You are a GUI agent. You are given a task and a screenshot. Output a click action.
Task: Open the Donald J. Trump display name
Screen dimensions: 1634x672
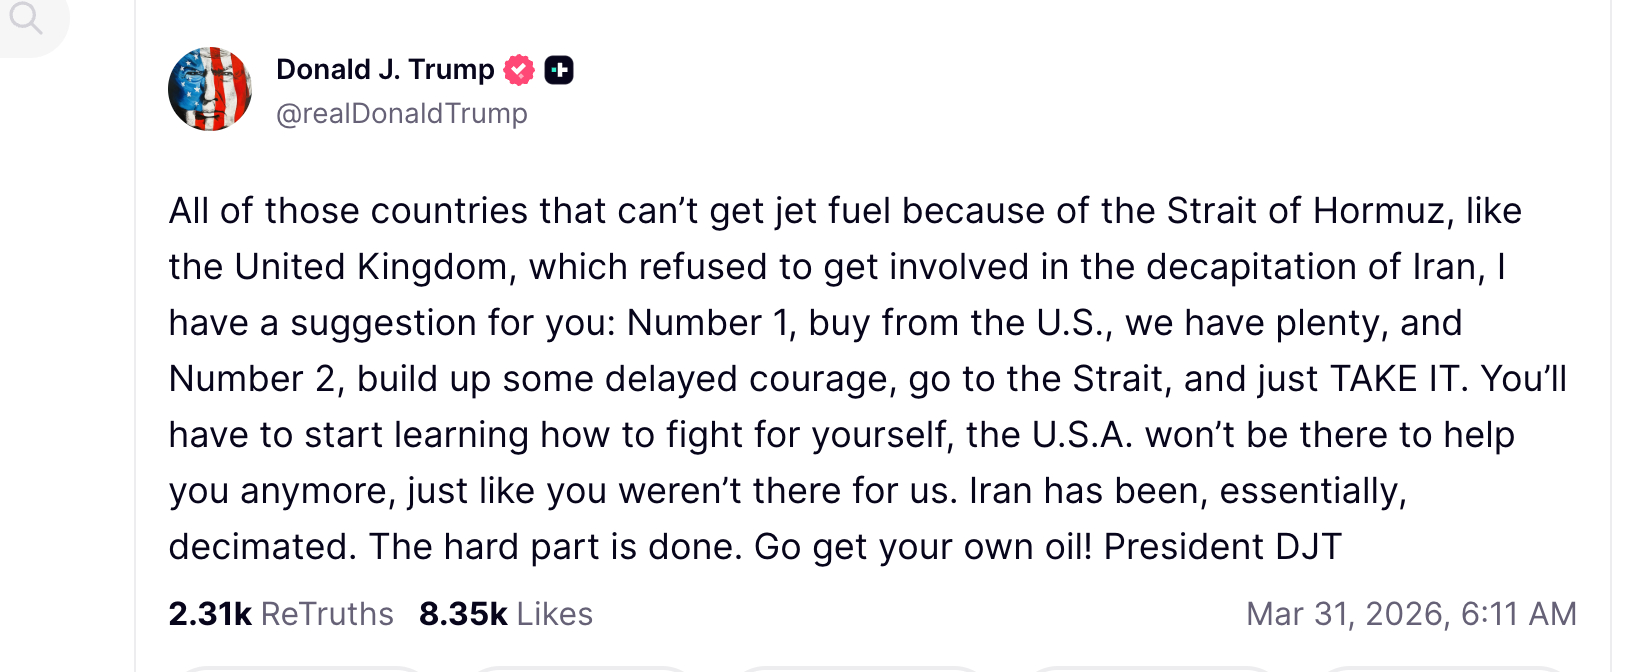pos(385,70)
